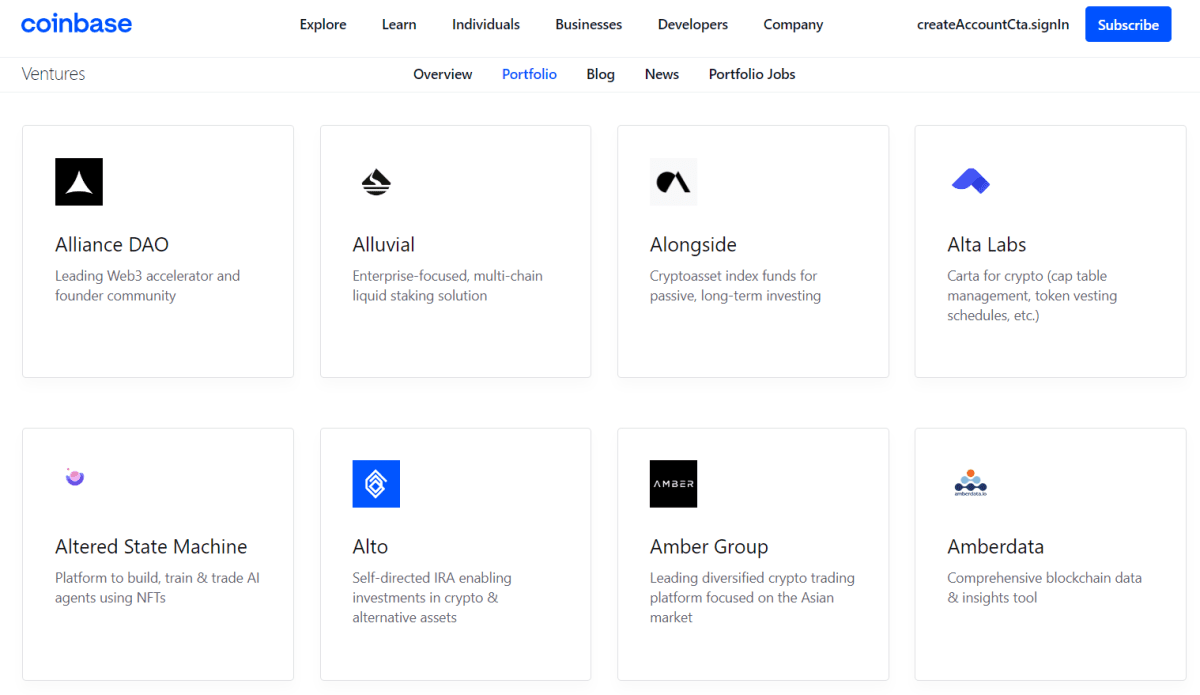Open the Businesses menu
1200x695 pixels.
pos(589,24)
